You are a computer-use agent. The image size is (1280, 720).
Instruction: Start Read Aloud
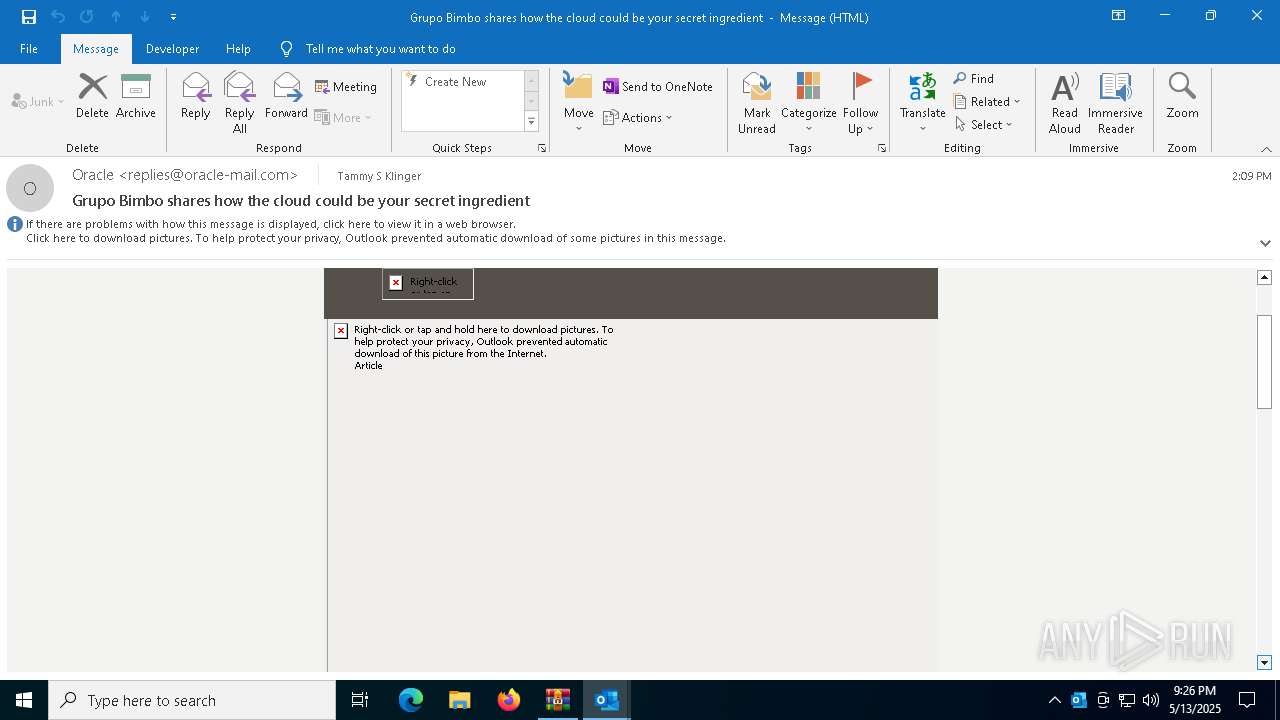click(x=1064, y=103)
